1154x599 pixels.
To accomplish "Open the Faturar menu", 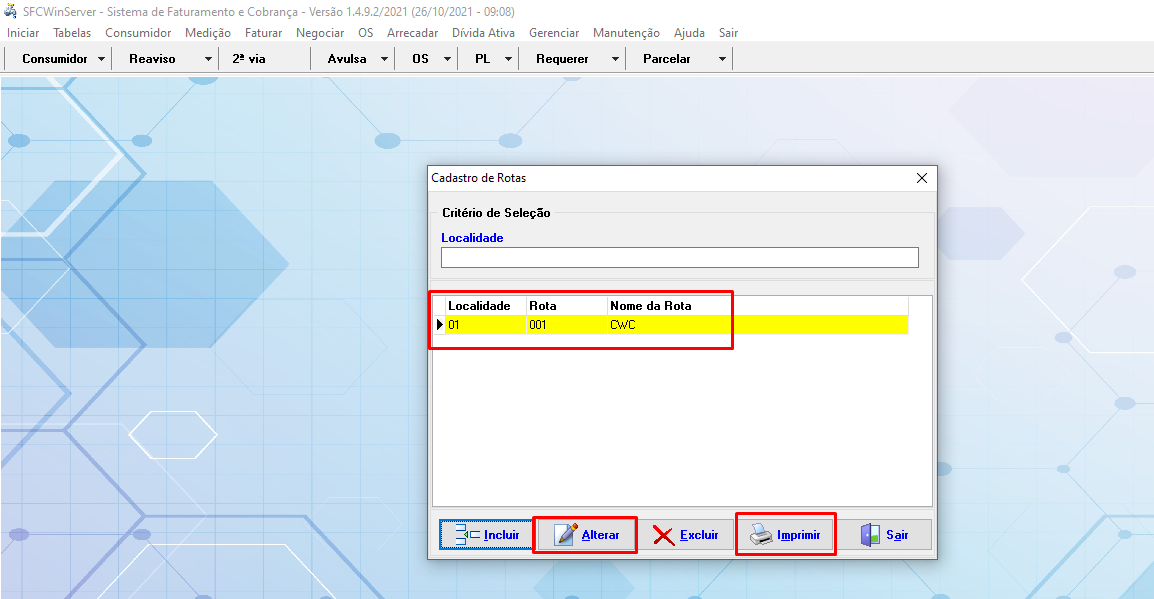I will [263, 33].
